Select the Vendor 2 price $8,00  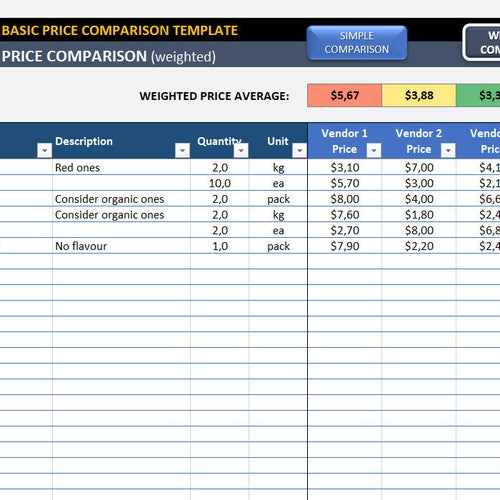[x=419, y=230]
